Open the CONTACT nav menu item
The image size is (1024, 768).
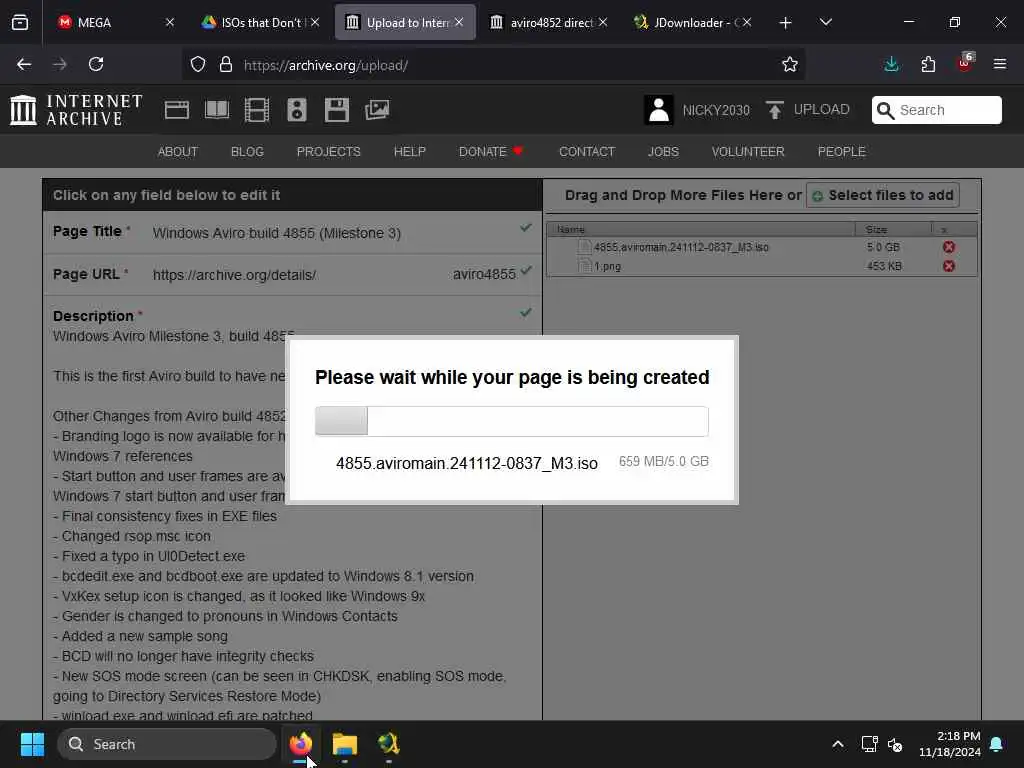point(587,152)
